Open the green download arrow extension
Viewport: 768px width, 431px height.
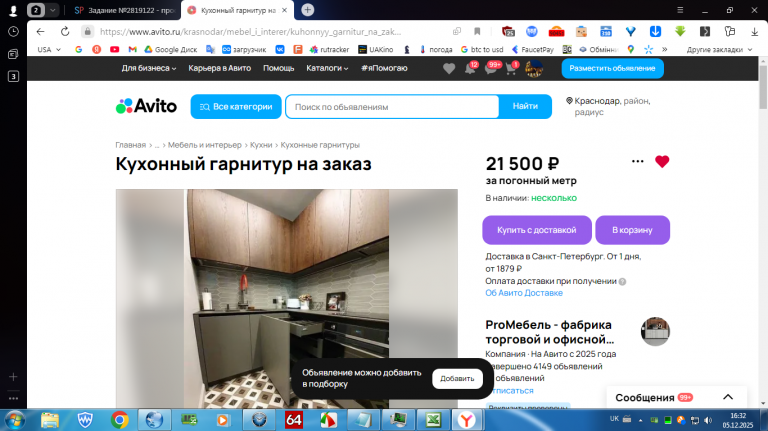point(680,31)
